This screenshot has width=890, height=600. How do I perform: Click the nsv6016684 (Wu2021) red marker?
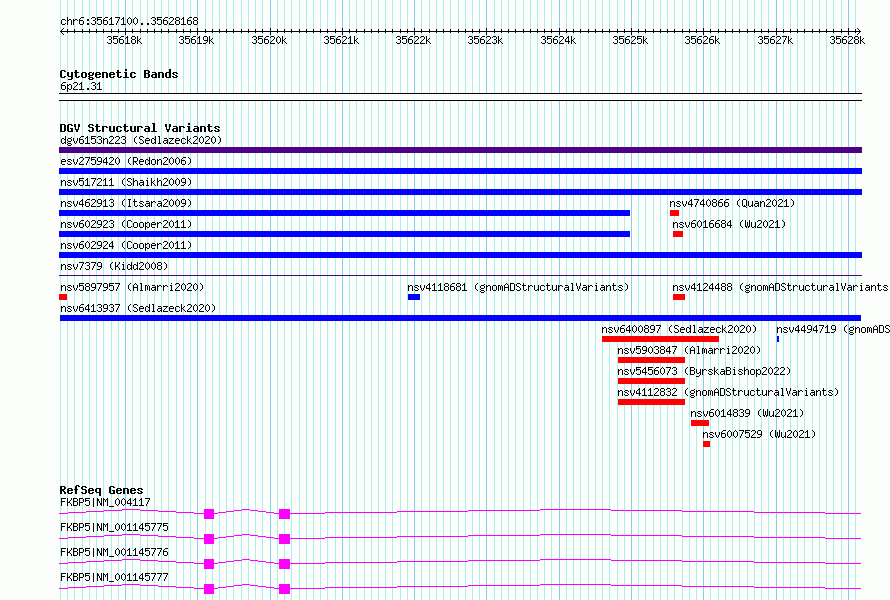678,234
